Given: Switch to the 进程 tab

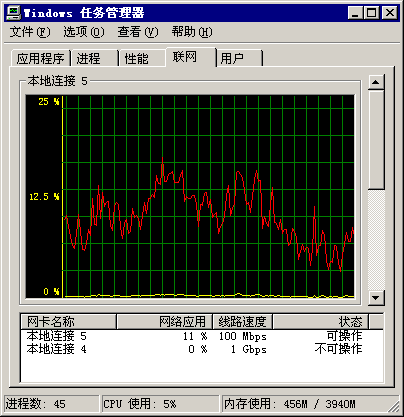Looking at the screenshot, I should coord(95,58).
